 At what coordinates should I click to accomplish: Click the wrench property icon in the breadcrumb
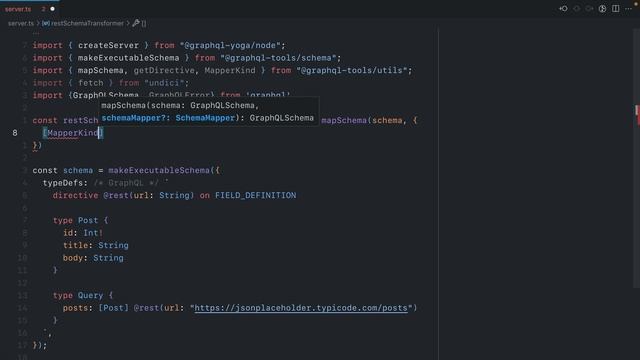coord(136,23)
